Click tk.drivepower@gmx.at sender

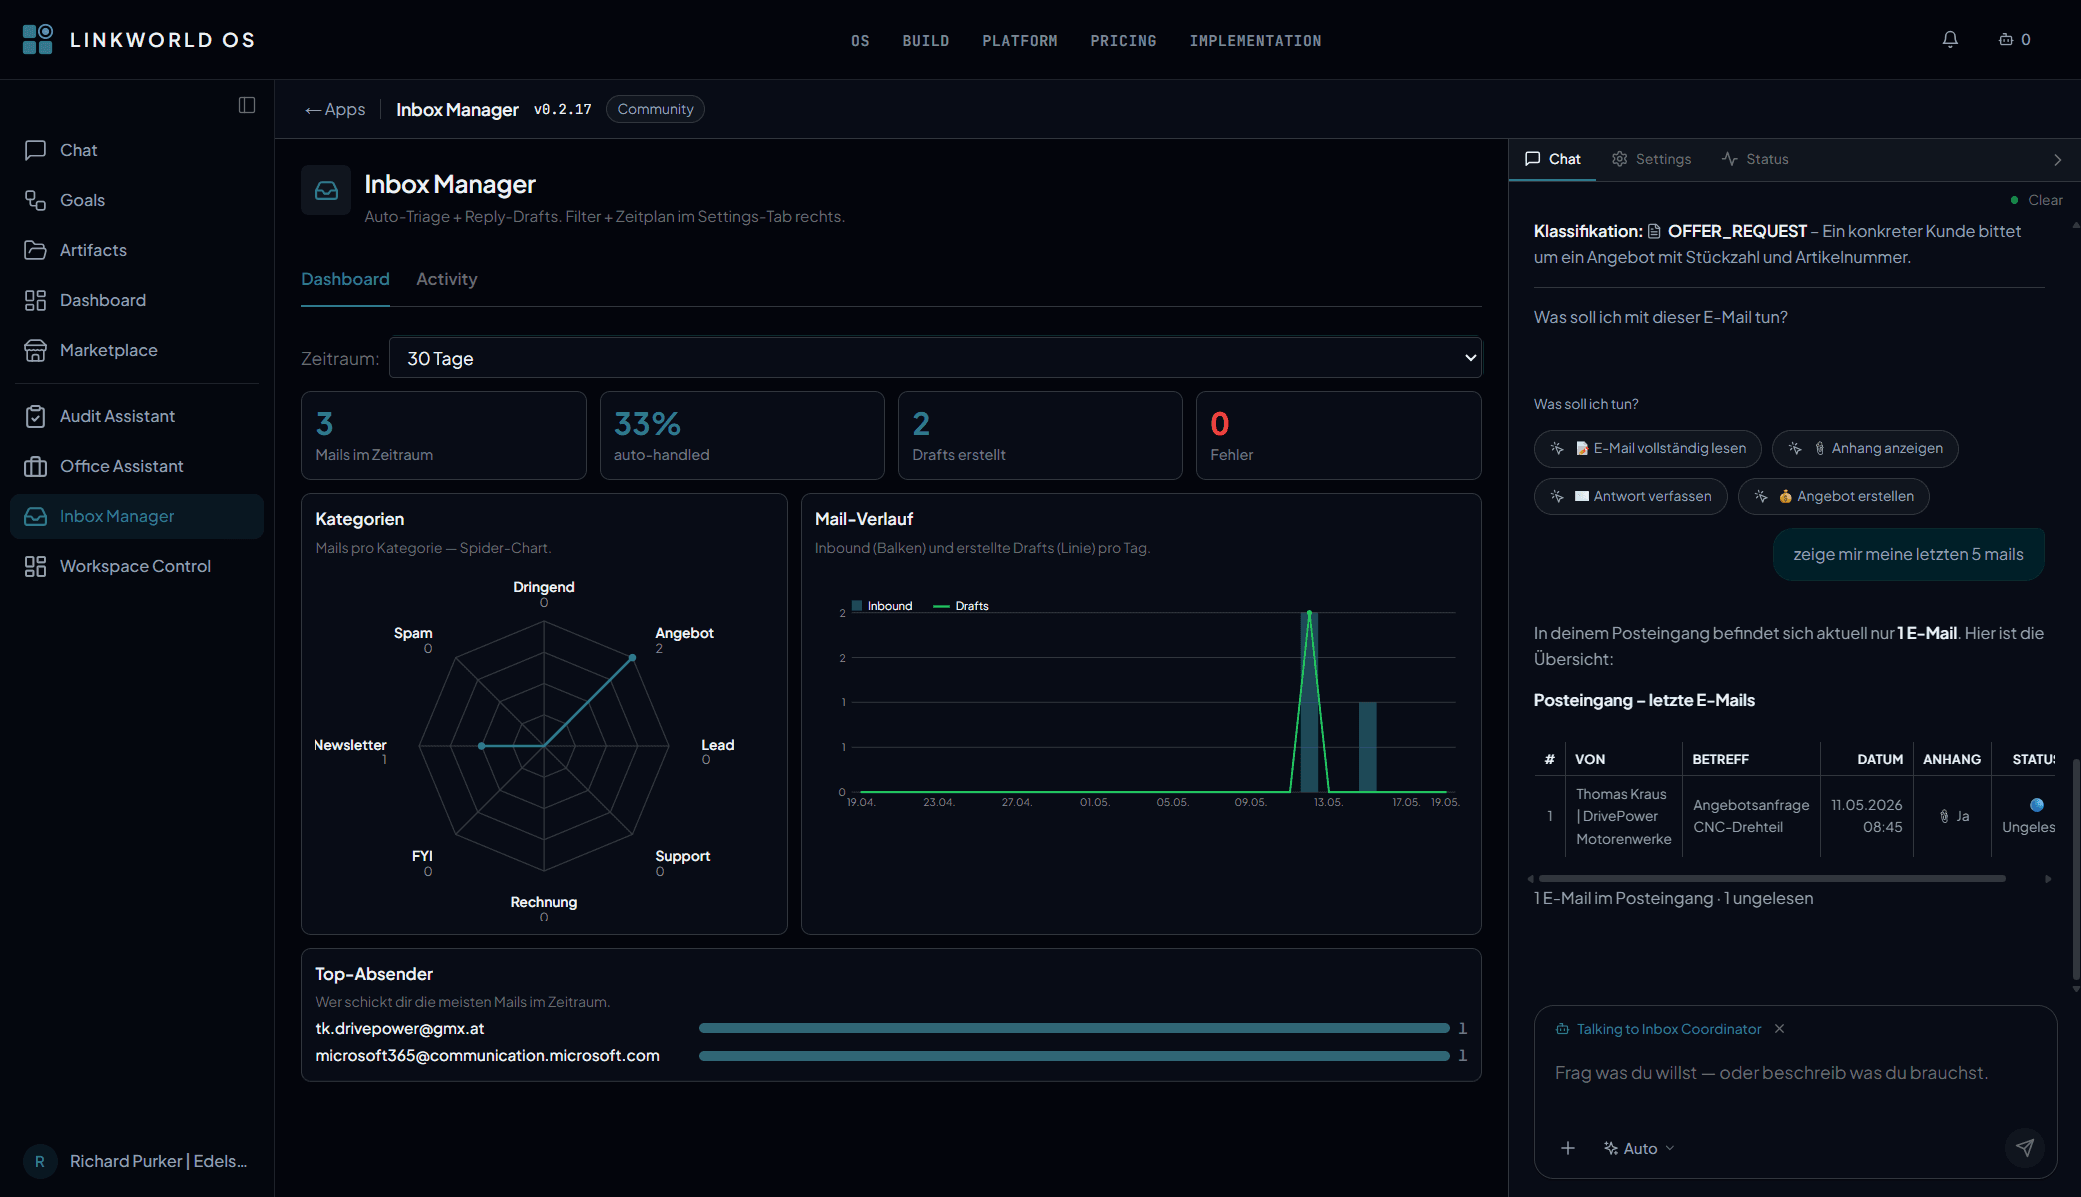click(400, 1028)
